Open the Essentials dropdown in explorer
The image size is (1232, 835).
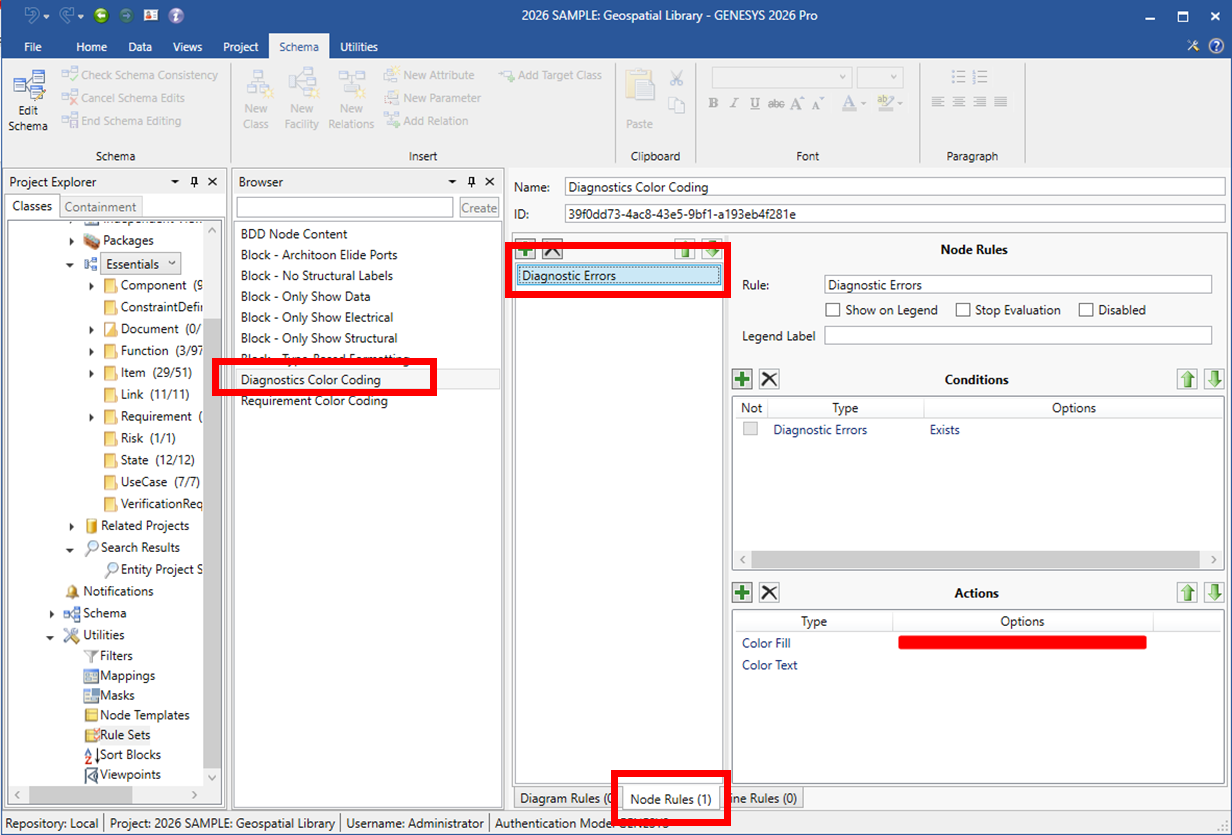point(172,264)
